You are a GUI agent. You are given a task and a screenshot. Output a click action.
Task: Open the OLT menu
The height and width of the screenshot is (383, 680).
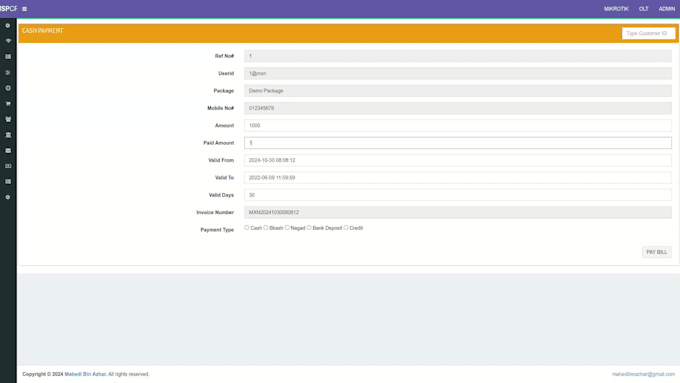tap(643, 9)
